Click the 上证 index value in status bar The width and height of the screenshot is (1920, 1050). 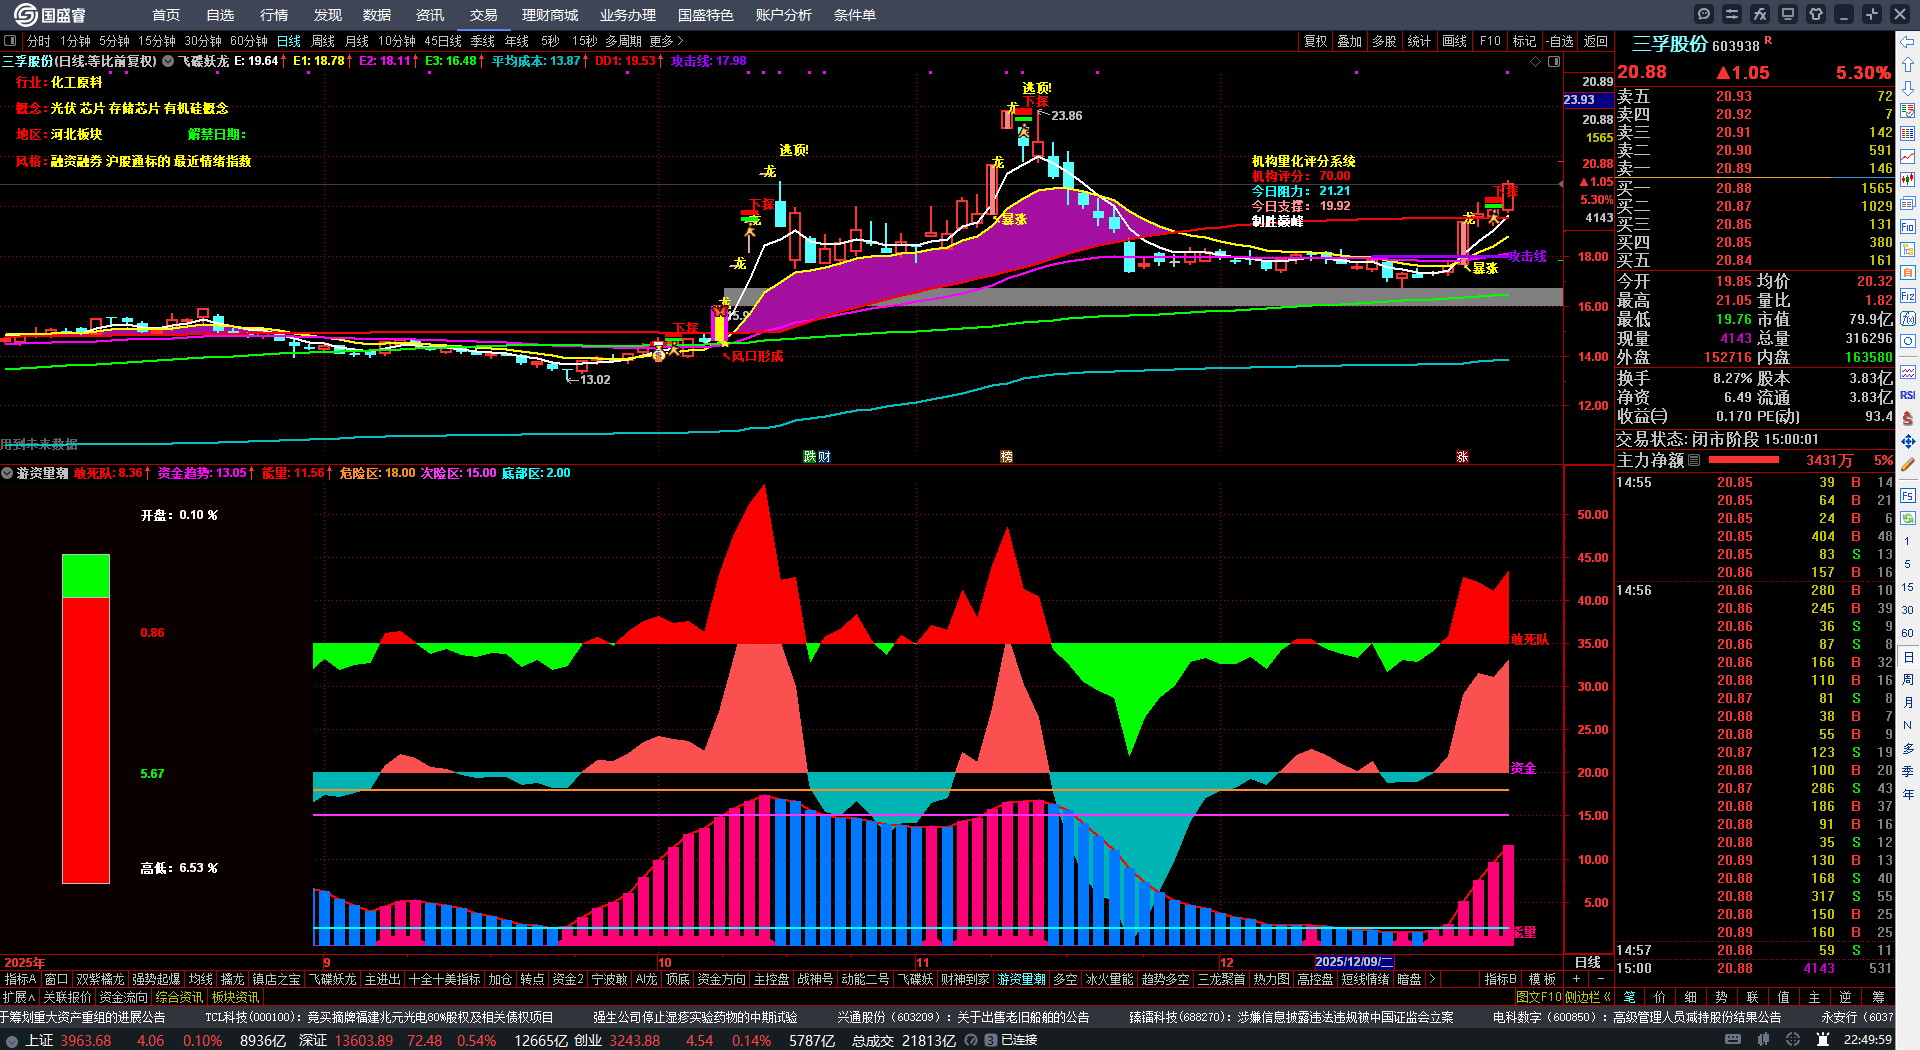(x=86, y=1040)
